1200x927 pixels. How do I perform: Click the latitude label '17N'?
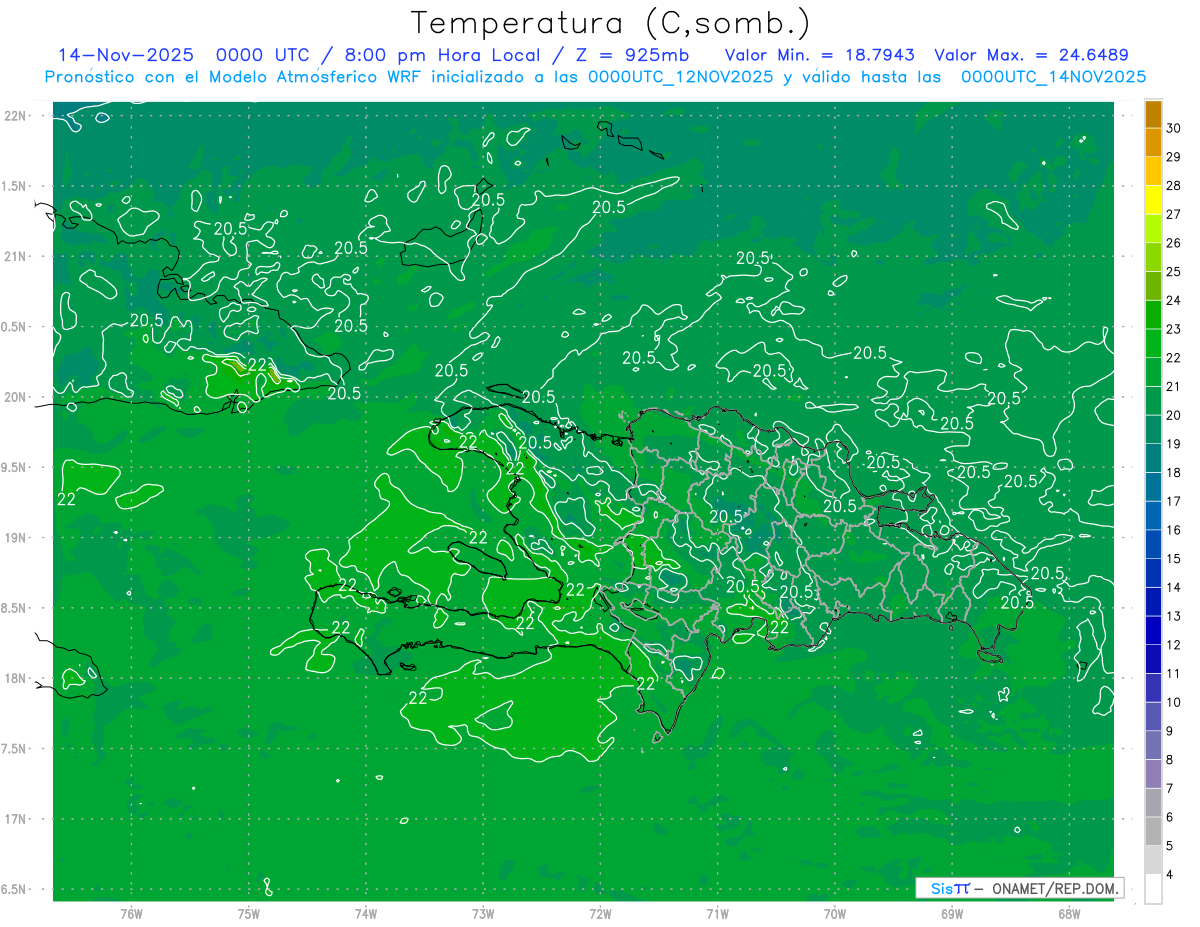(x=14, y=819)
